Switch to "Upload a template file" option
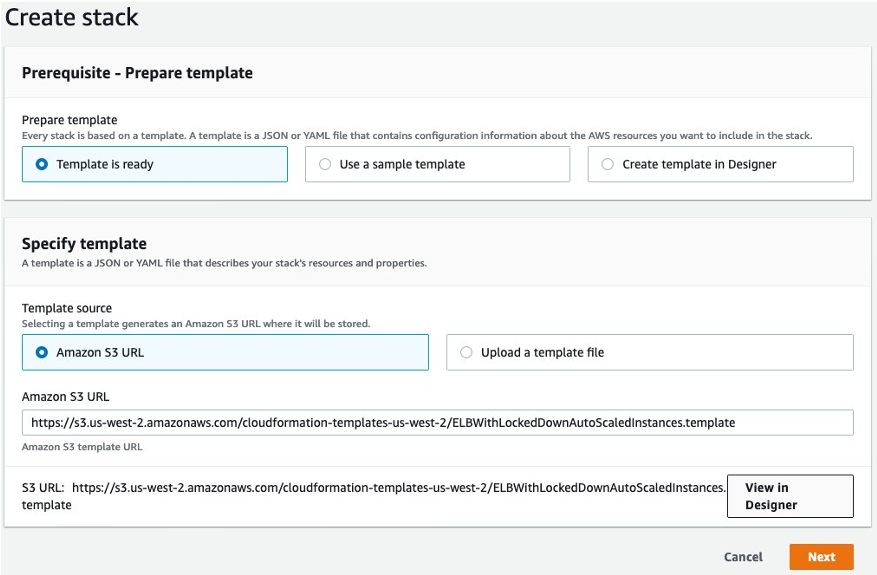877x575 pixels. pos(466,352)
